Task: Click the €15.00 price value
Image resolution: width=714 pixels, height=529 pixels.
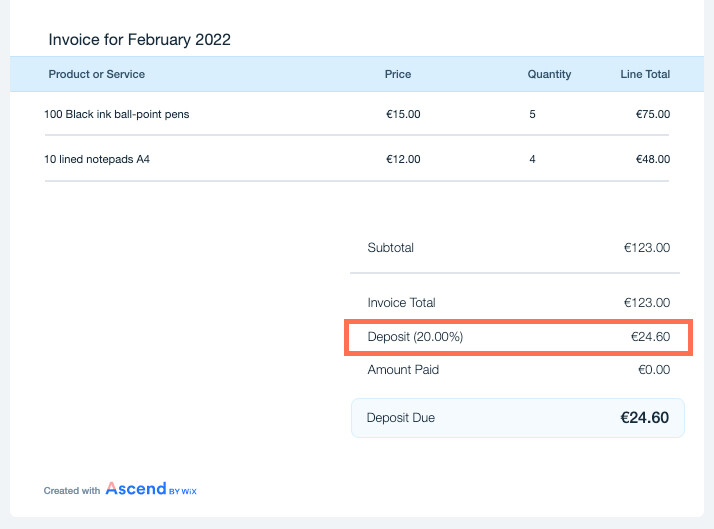Action: tap(403, 114)
